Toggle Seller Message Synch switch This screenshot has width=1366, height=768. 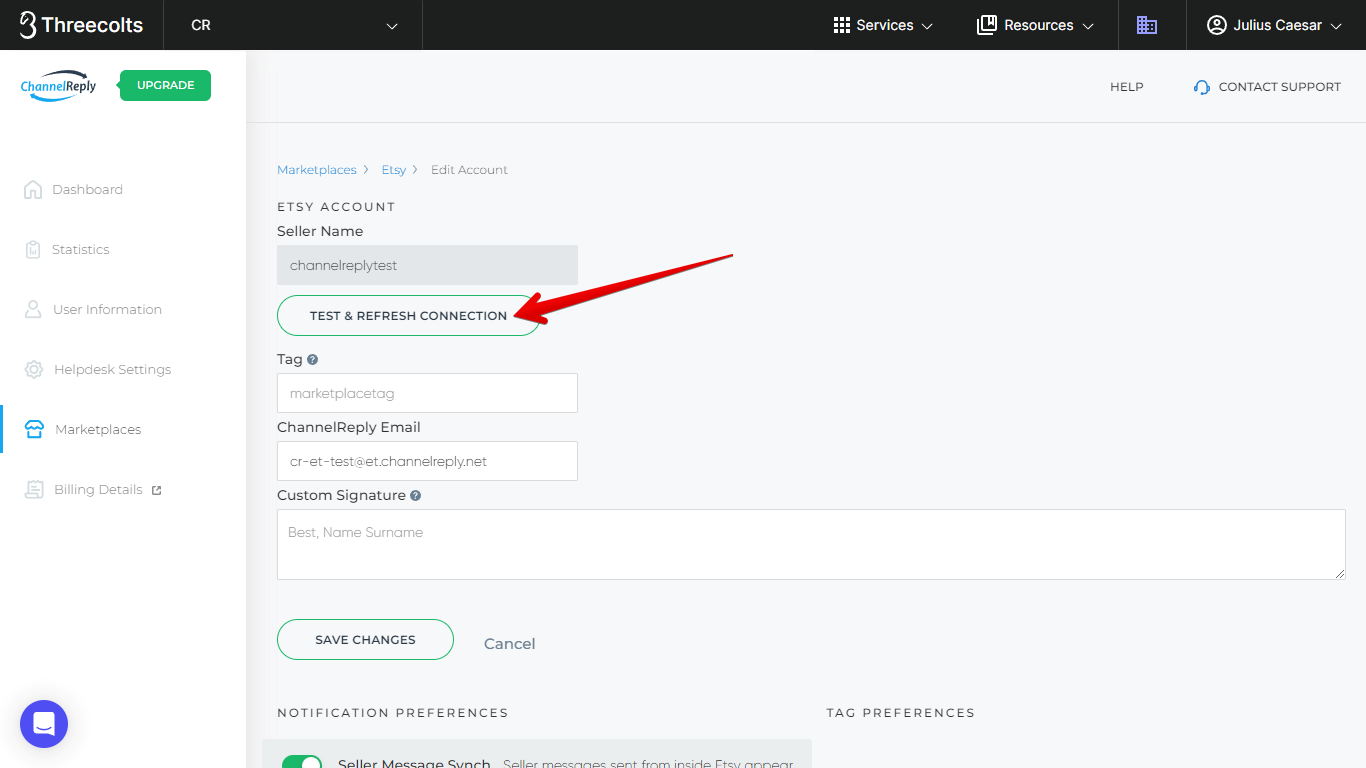pyautogui.click(x=302, y=762)
